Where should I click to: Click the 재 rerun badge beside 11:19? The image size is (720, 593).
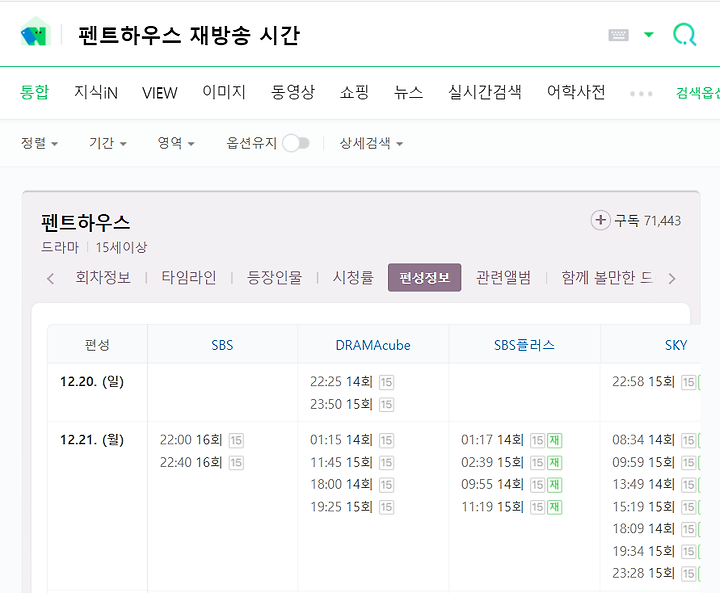tap(554, 507)
